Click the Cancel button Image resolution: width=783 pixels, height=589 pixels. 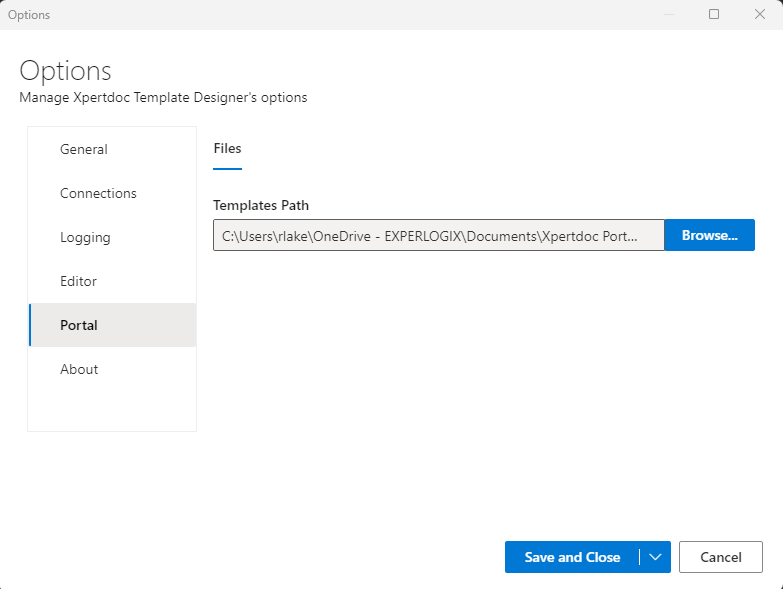(x=721, y=557)
